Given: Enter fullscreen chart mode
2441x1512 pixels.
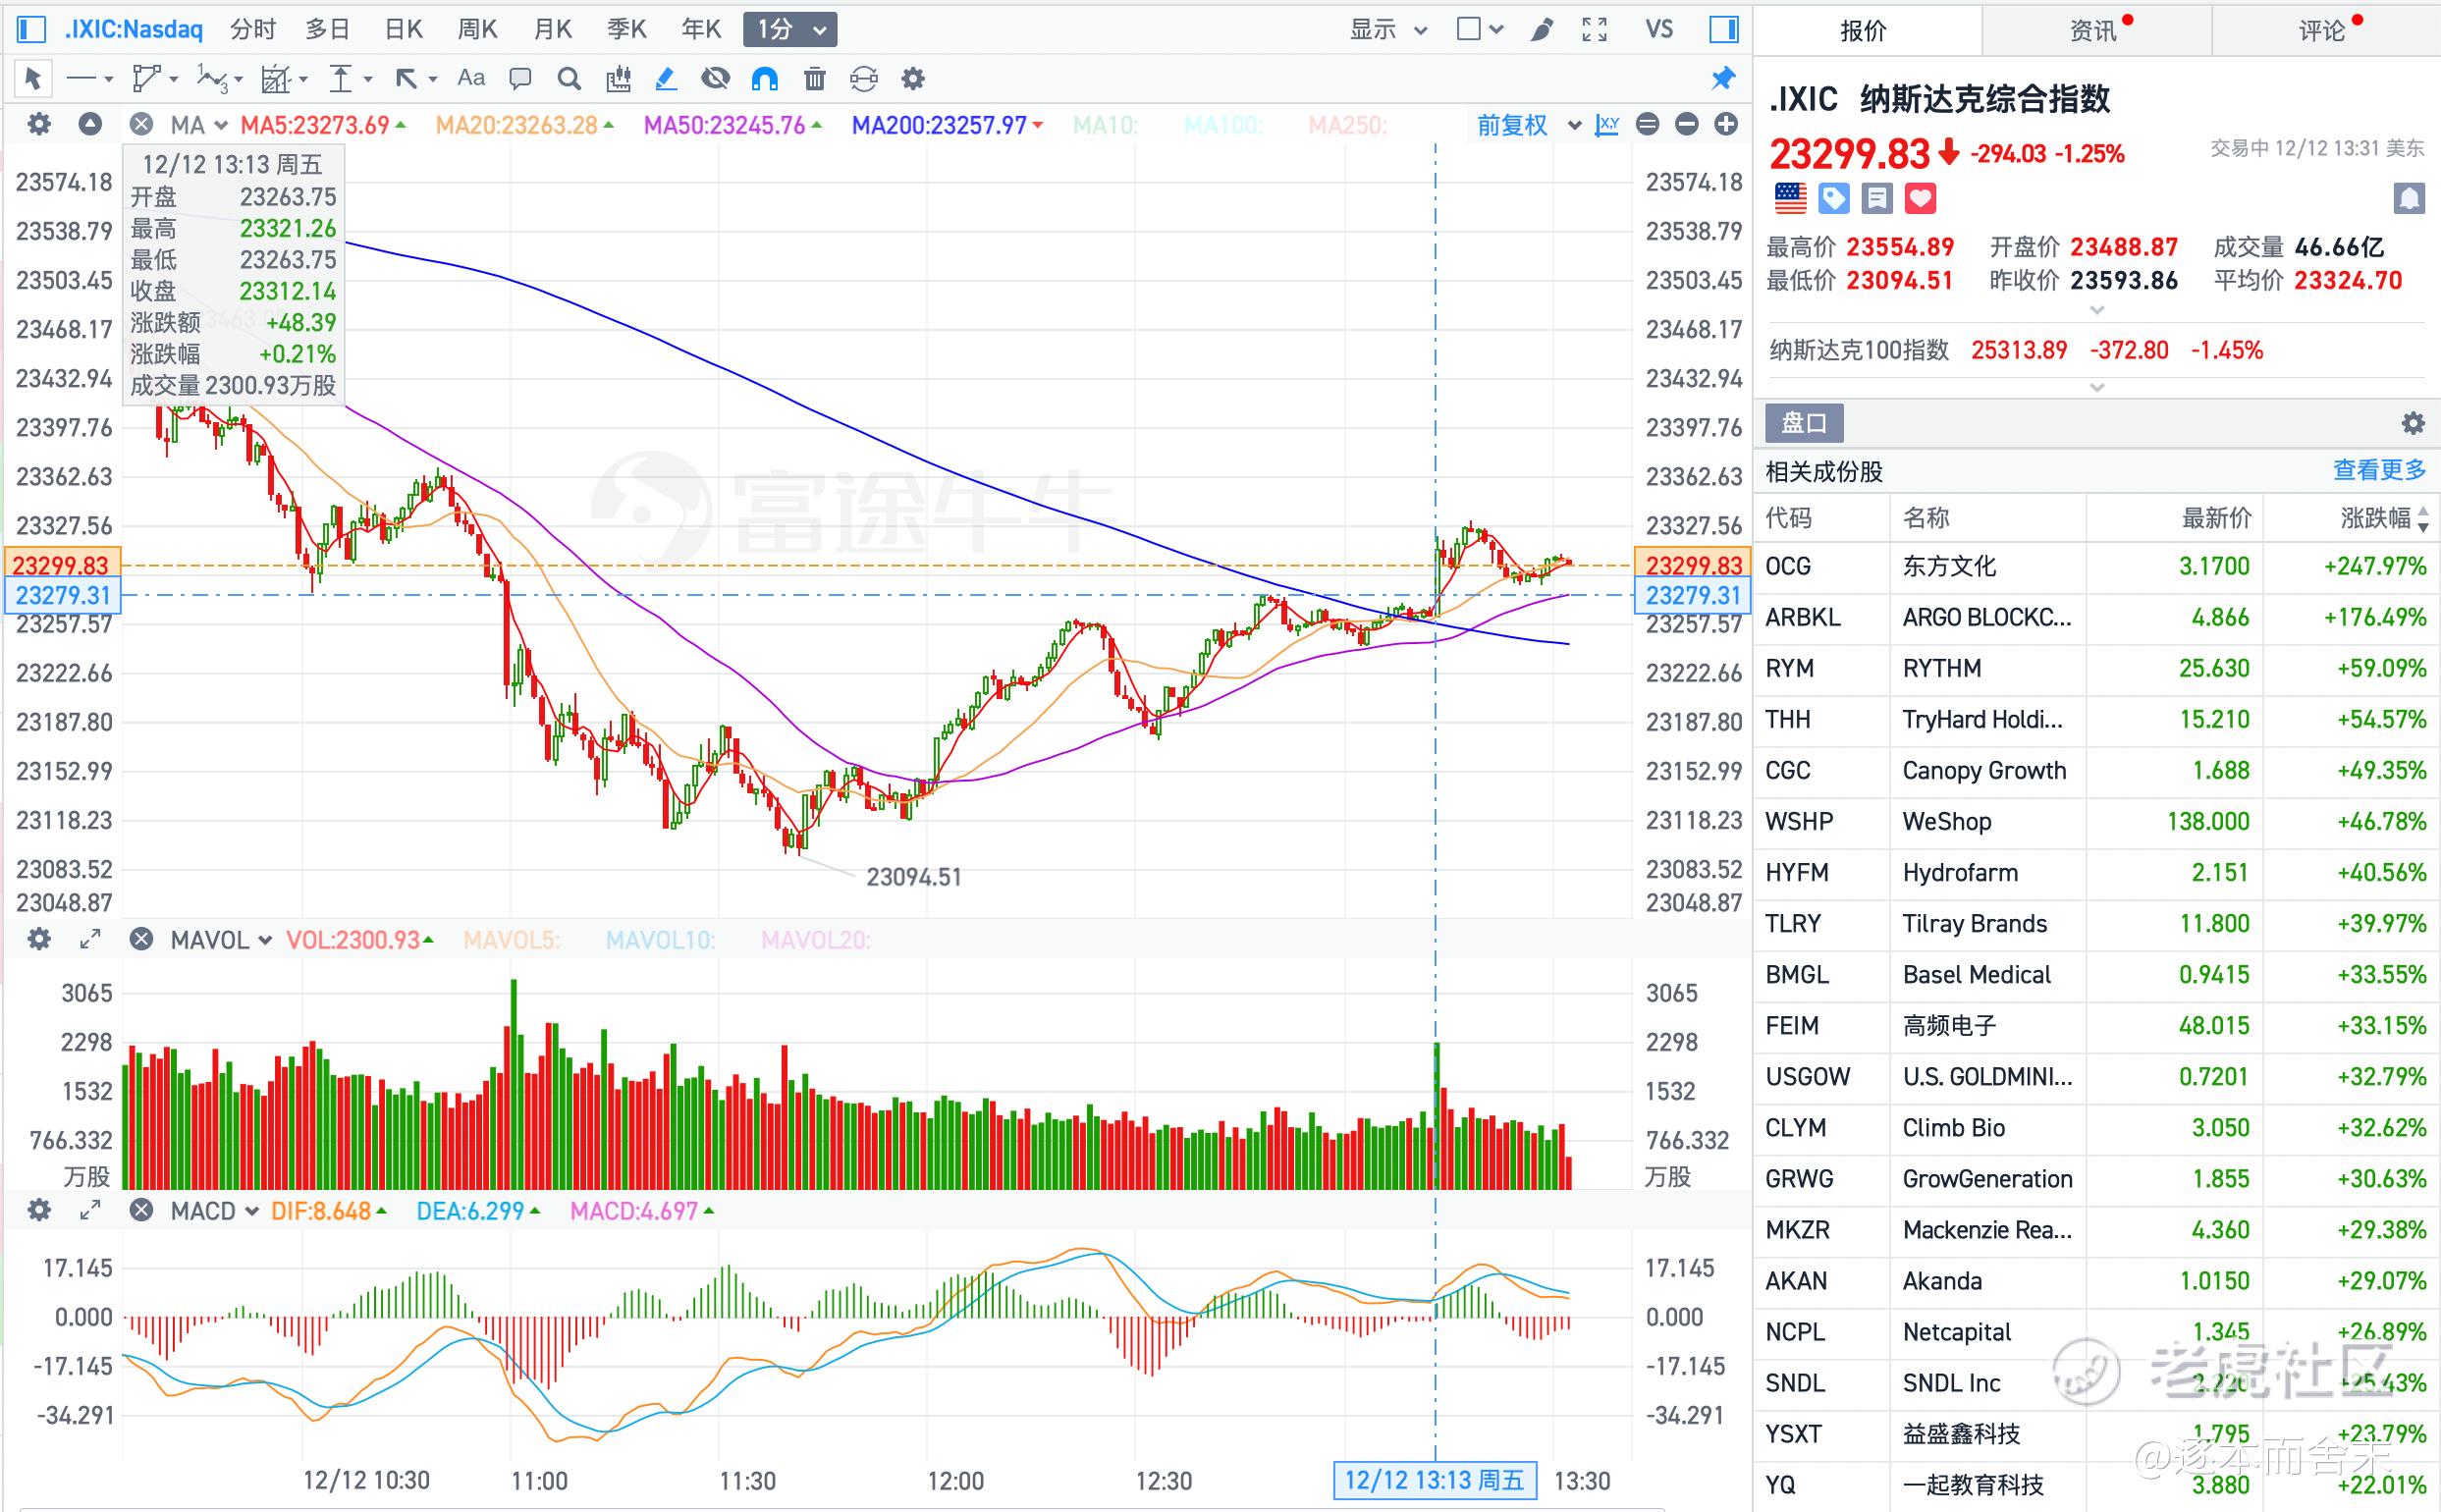Looking at the screenshot, I should coord(1595,29).
